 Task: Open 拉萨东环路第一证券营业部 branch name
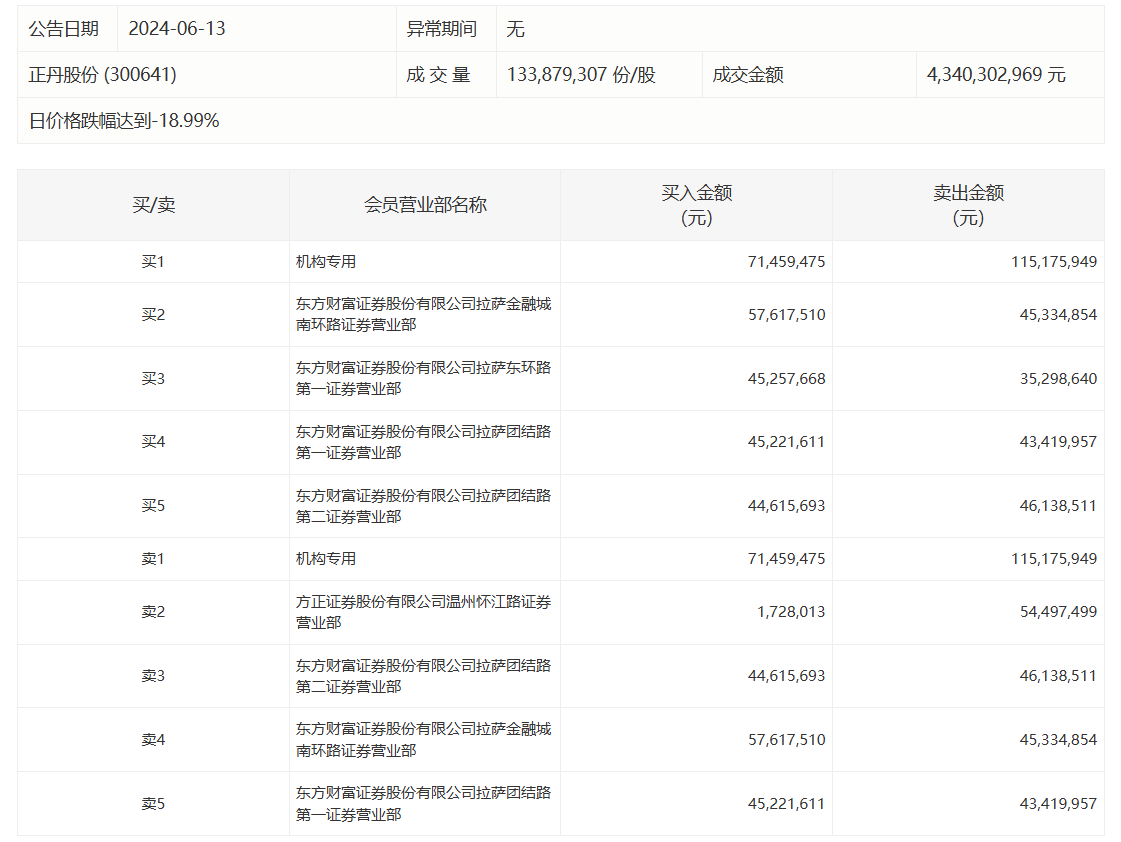423,378
